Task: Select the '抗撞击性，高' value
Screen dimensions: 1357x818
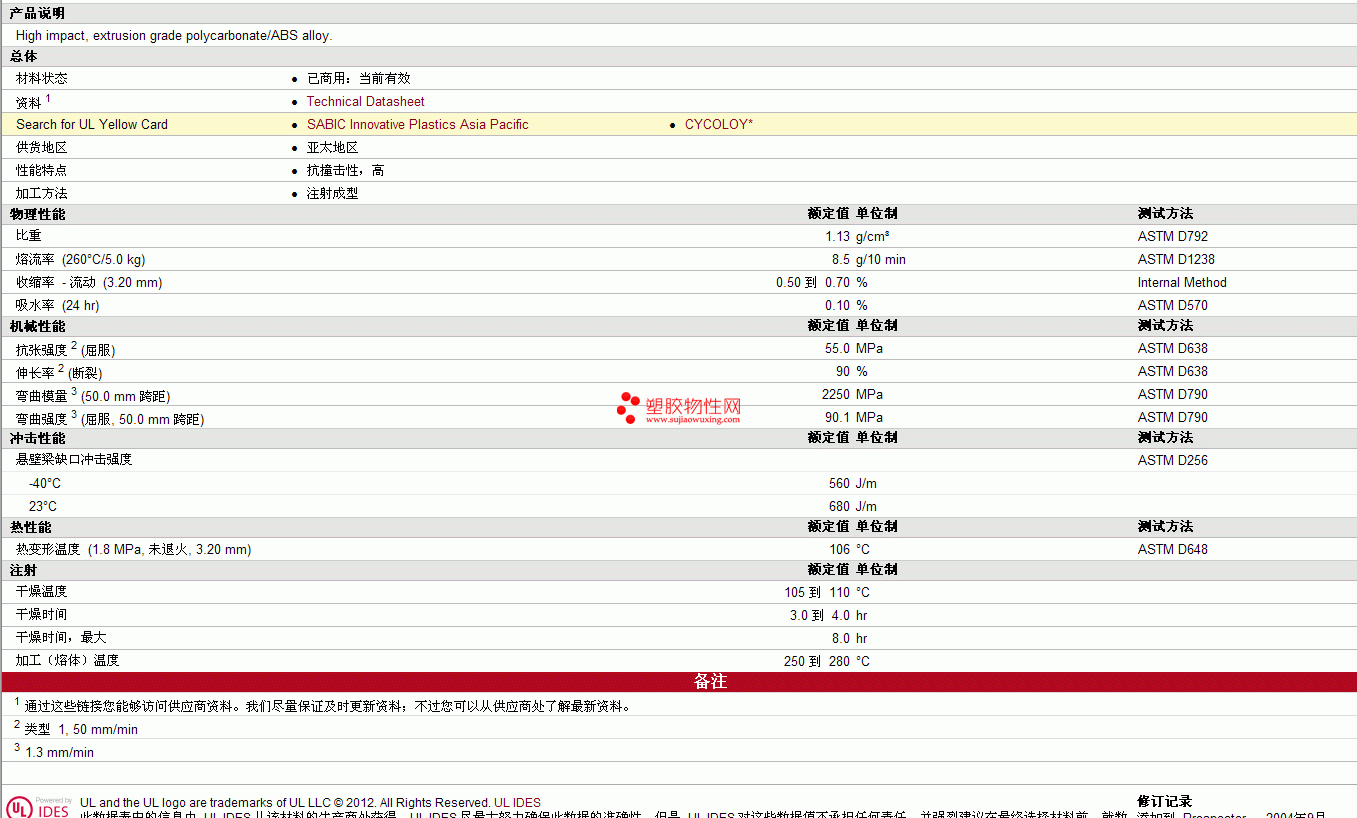Action: (345, 170)
